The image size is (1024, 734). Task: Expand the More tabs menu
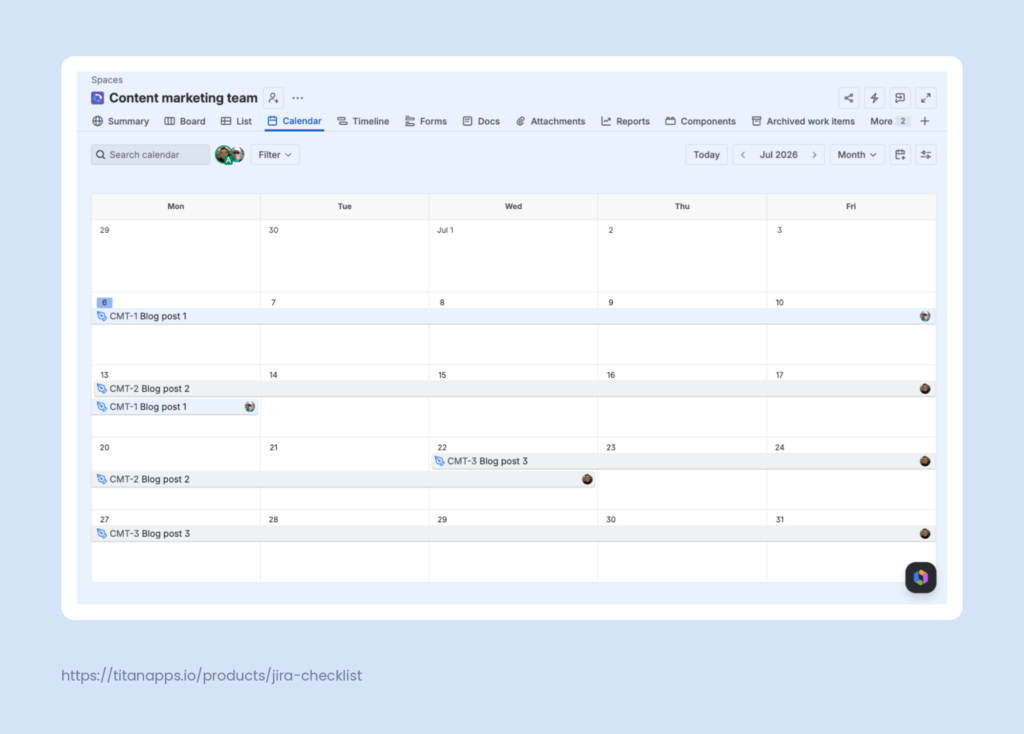(888, 121)
